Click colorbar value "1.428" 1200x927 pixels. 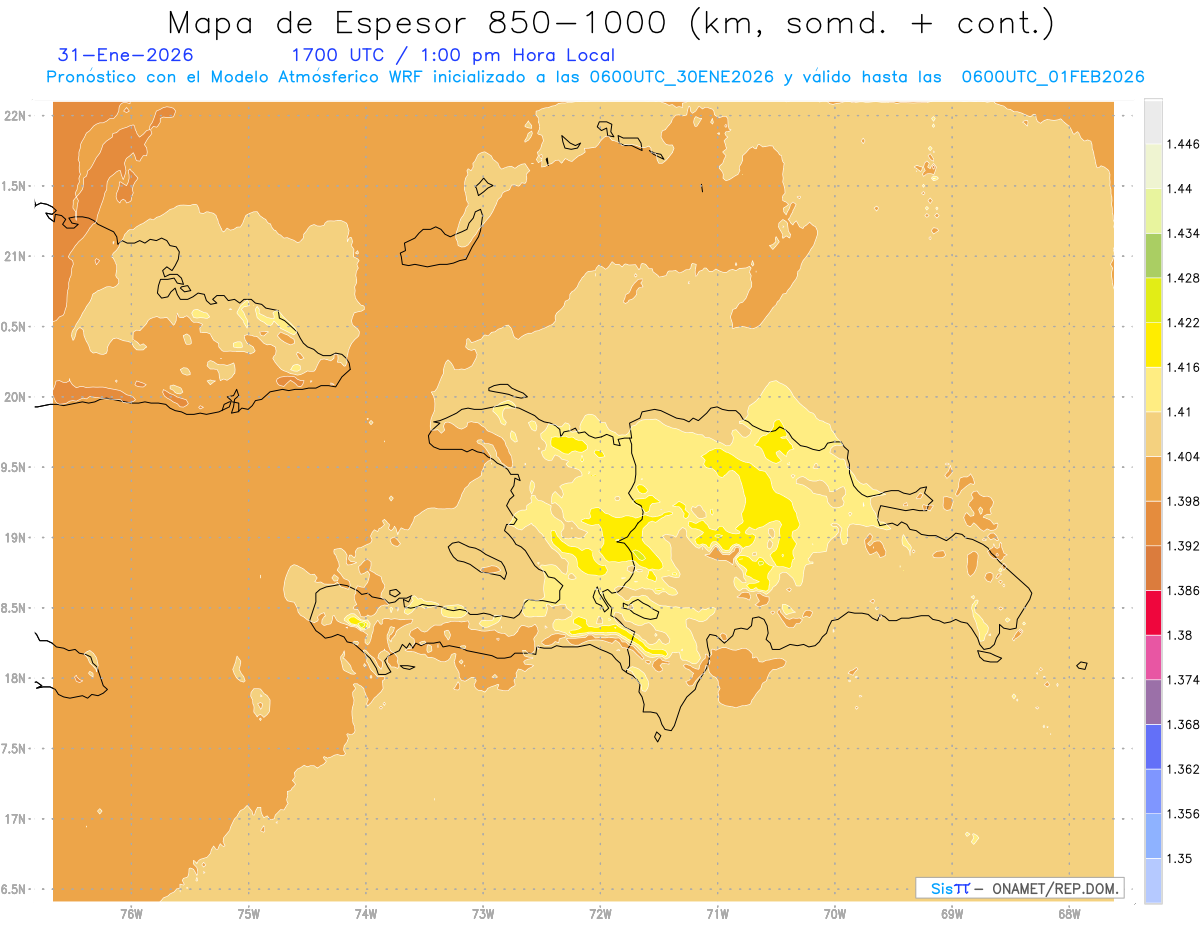(x=1185, y=278)
